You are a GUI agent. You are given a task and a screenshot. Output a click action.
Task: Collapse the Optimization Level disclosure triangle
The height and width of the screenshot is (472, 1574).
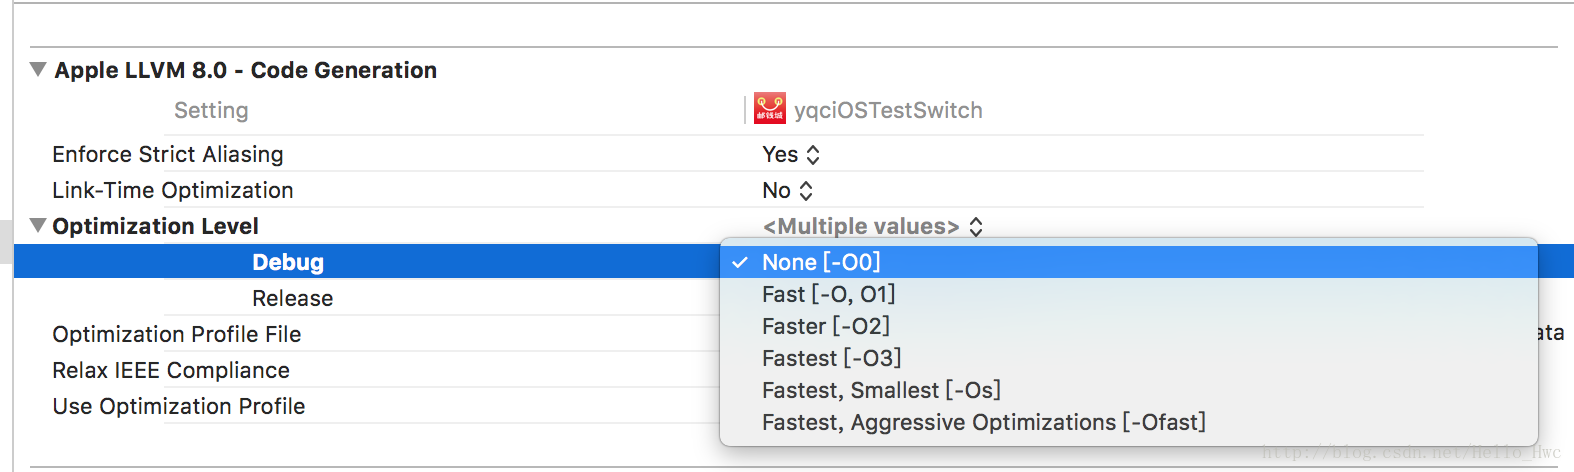(x=38, y=226)
